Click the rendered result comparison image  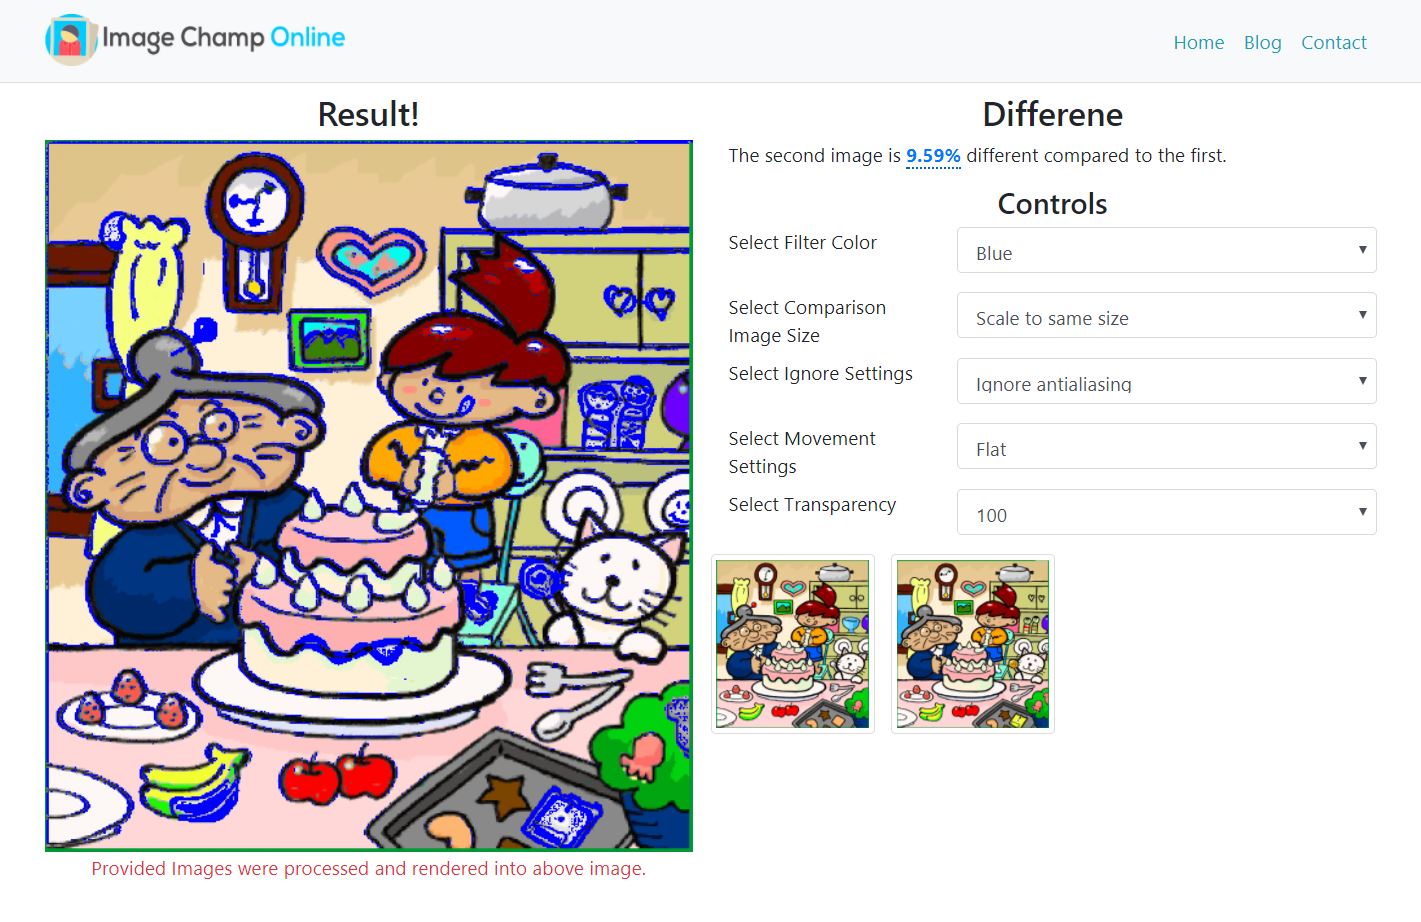[x=369, y=496]
